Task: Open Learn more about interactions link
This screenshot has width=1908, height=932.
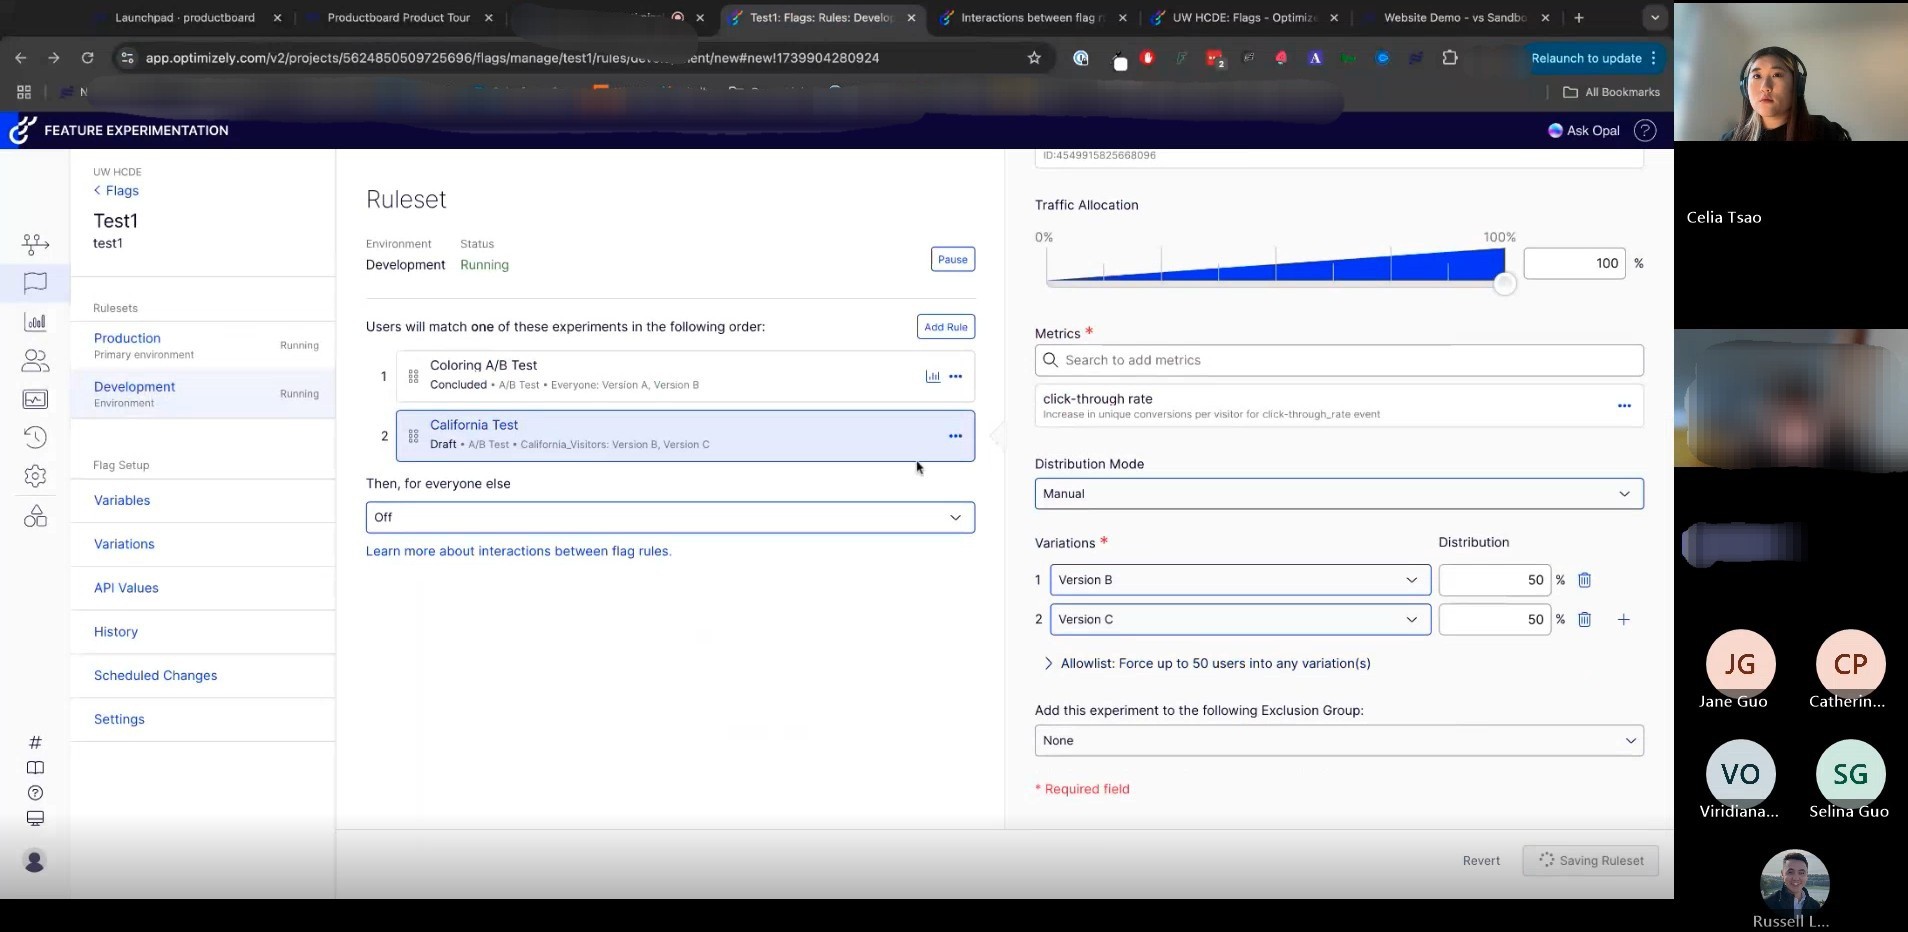Action: 518,551
